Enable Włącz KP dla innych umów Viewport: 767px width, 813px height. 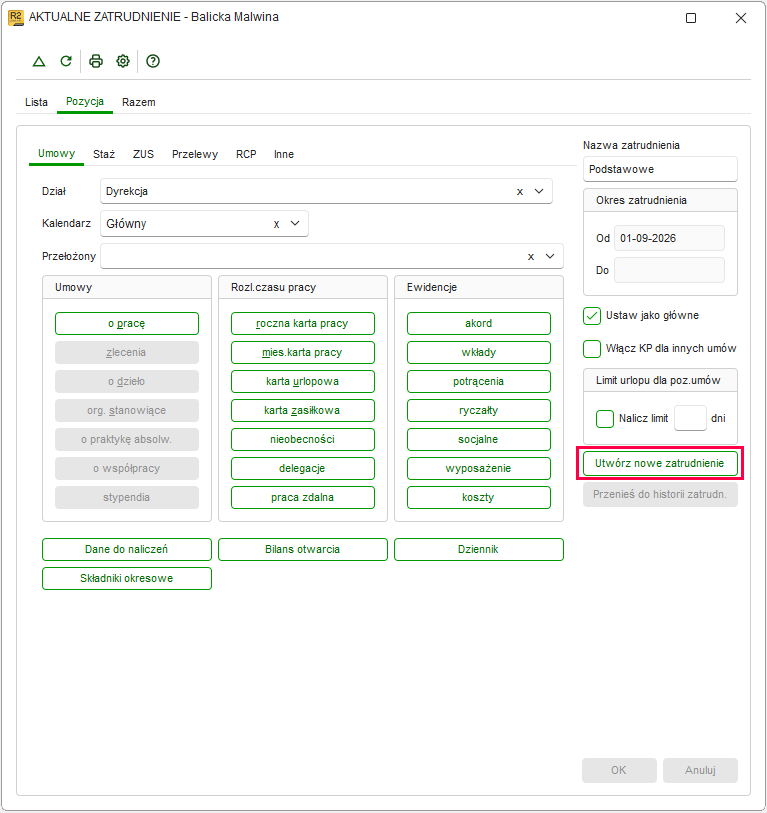click(x=592, y=348)
